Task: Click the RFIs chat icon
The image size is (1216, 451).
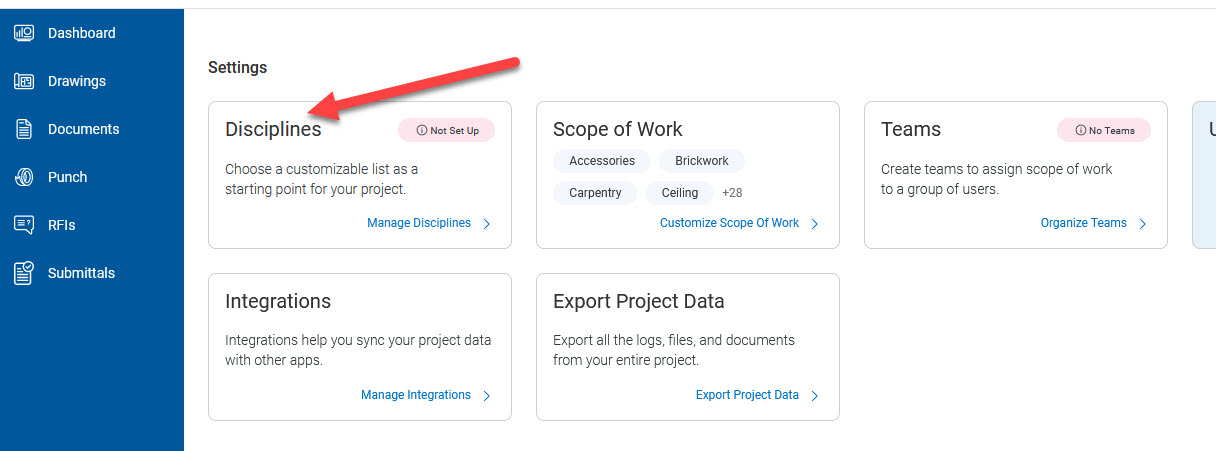Action: [x=24, y=225]
